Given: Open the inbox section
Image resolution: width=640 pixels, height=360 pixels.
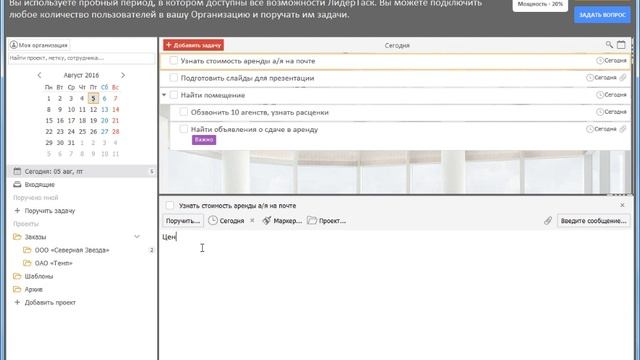Looking at the screenshot, I should 40,184.
